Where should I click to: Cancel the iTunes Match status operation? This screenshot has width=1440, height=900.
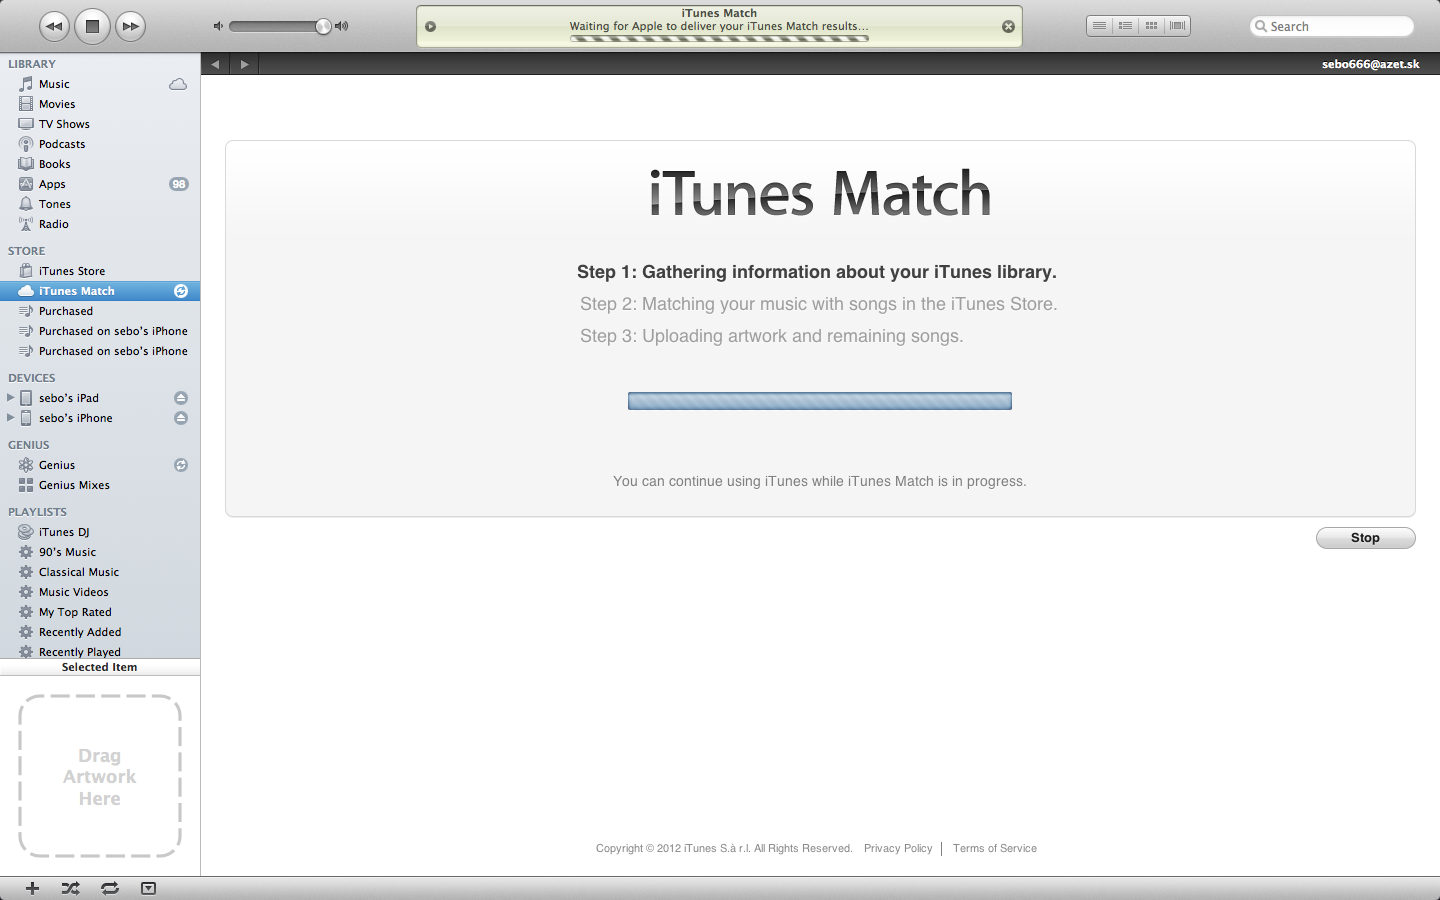[x=1008, y=27]
